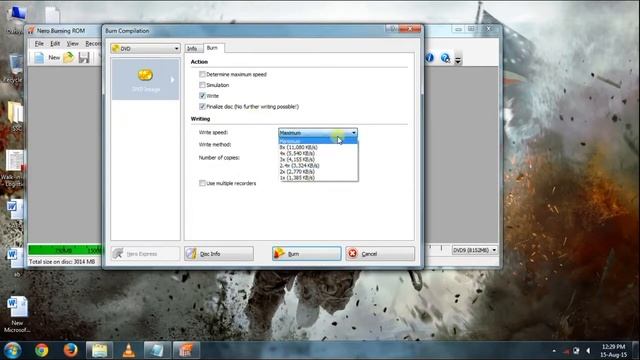
Task: Open VLC media player from taskbar
Action: pyautogui.click(x=129, y=350)
